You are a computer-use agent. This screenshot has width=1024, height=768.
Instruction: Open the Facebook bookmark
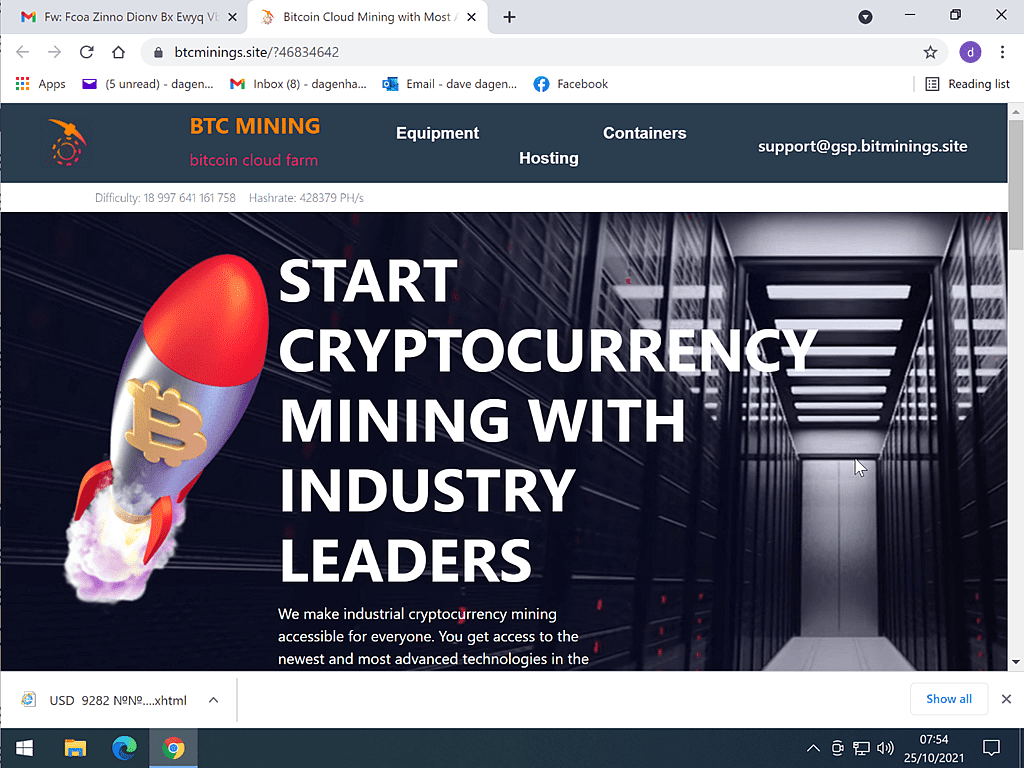[x=571, y=84]
